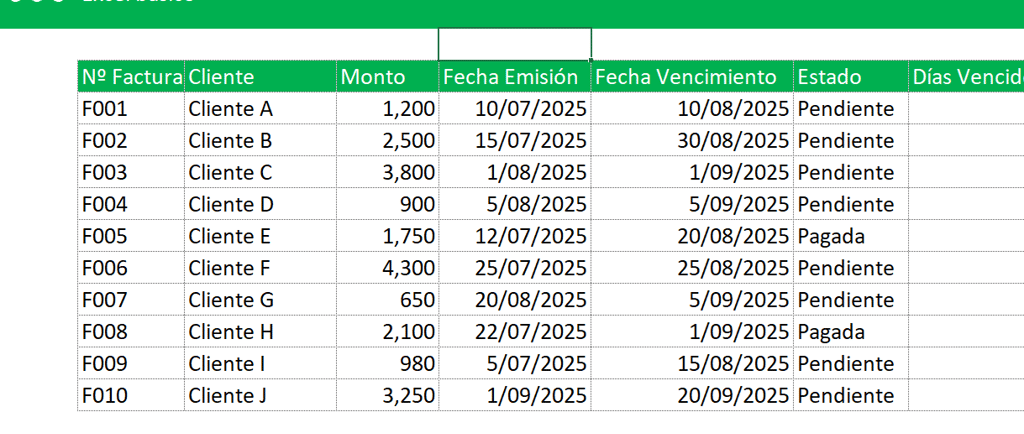Image resolution: width=1024 pixels, height=434 pixels.
Task: Select the Cliente column header cell
Action: [260, 77]
